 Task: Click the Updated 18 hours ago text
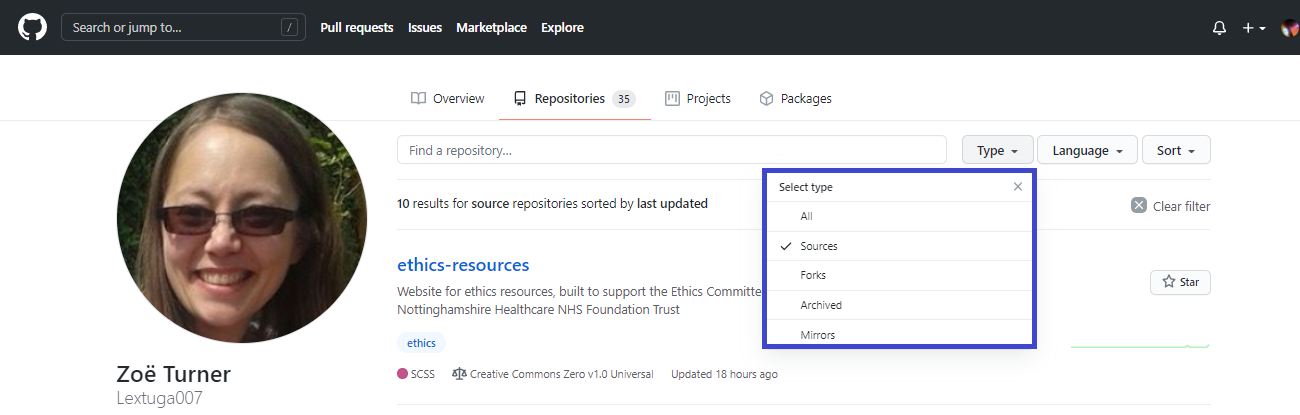(x=724, y=374)
